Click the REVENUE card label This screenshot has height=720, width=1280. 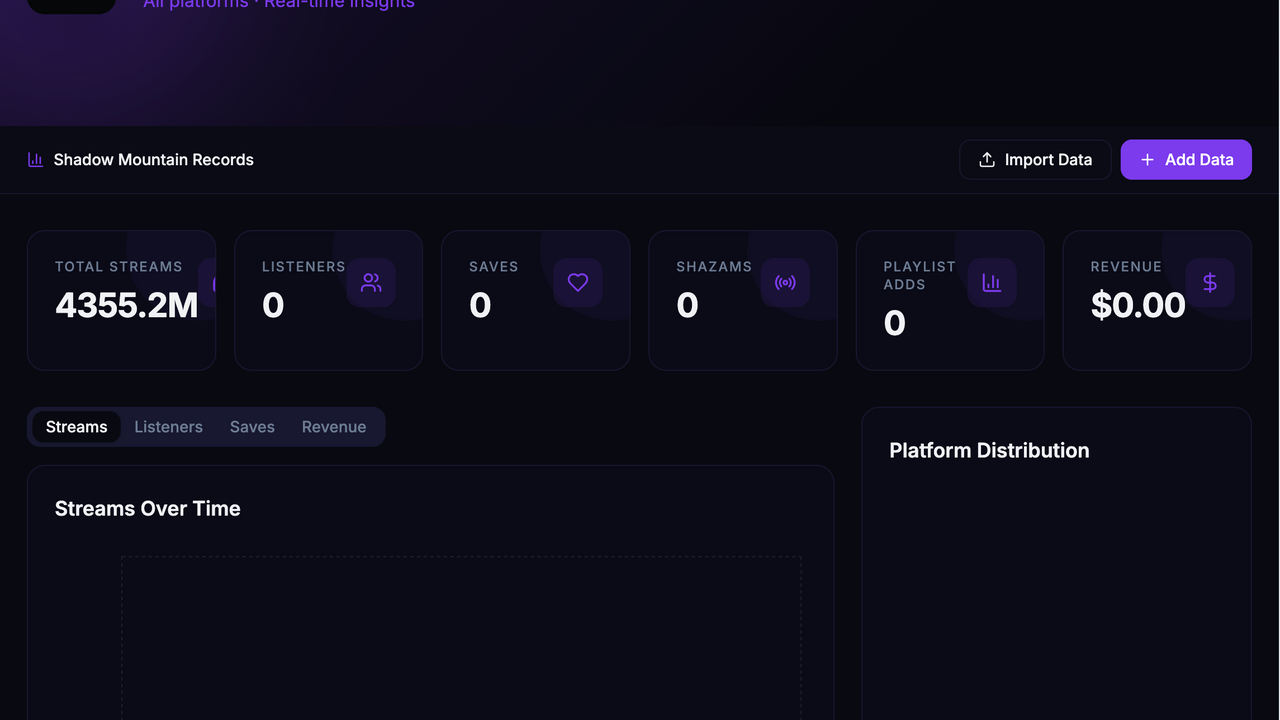pos(1126,267)
